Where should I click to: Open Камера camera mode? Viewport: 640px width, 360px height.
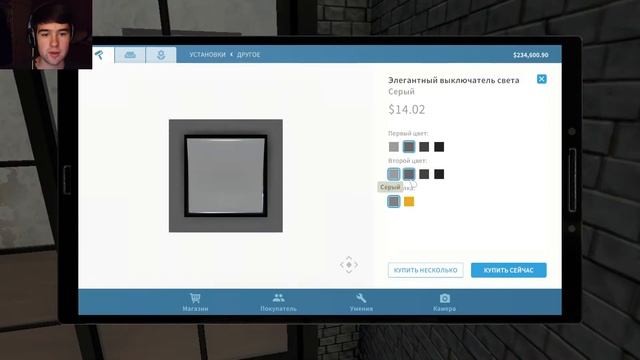tap(444, 302)
